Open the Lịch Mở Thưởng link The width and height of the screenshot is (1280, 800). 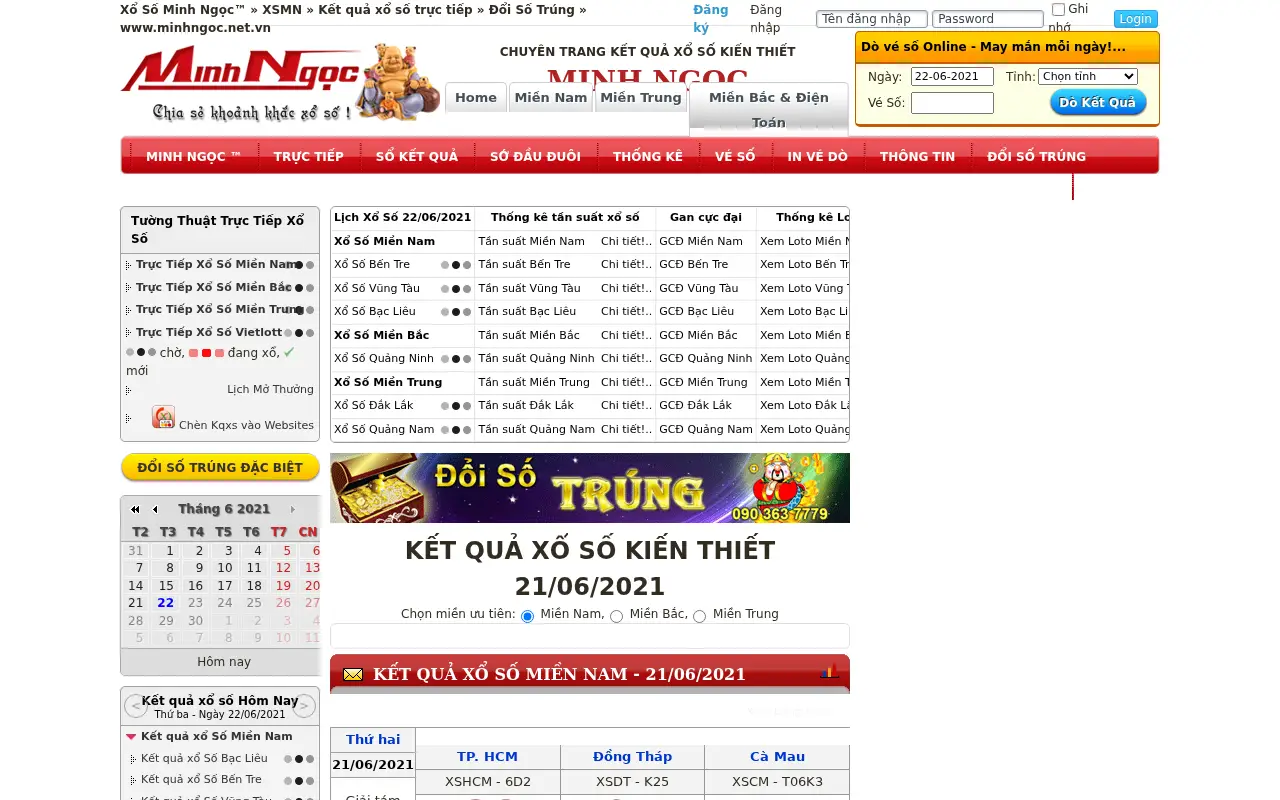[270, 389]
